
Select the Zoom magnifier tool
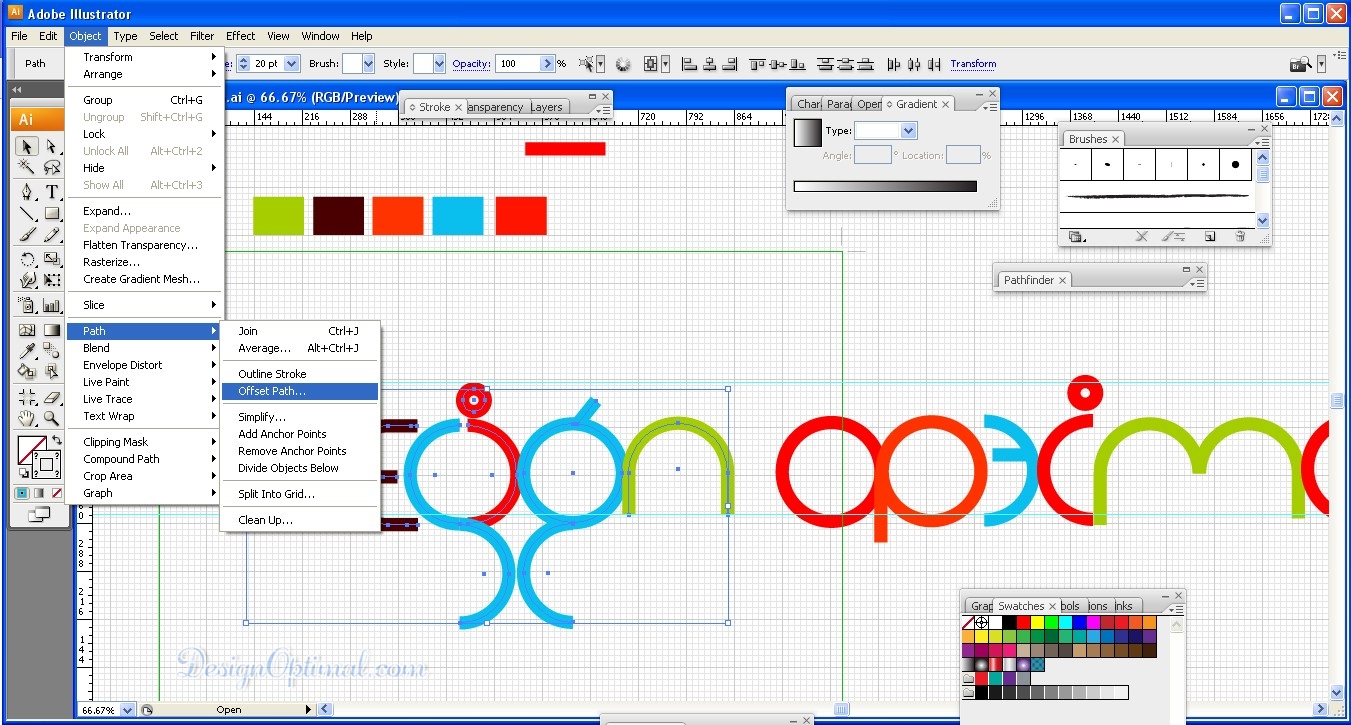click(x=51, y=418)
